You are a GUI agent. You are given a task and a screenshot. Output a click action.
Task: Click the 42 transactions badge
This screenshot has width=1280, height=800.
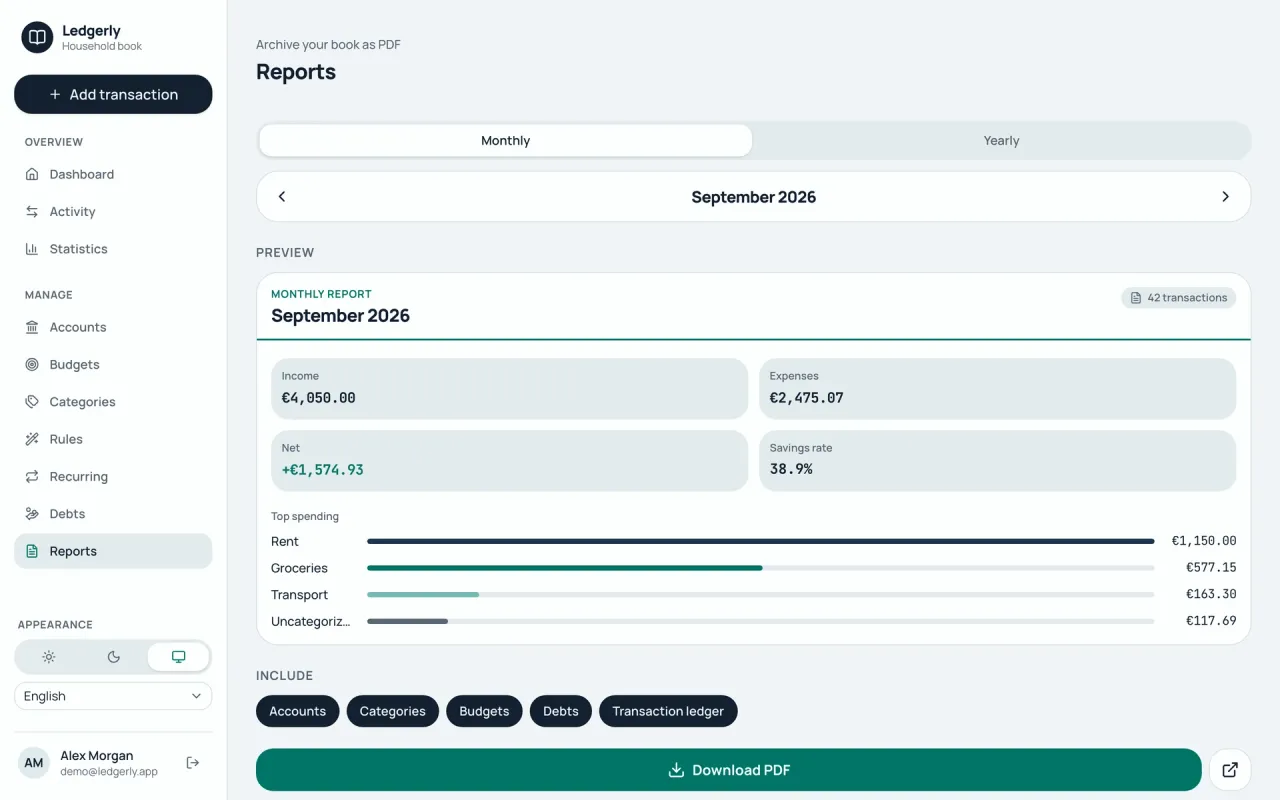[x=1178, y=298]
